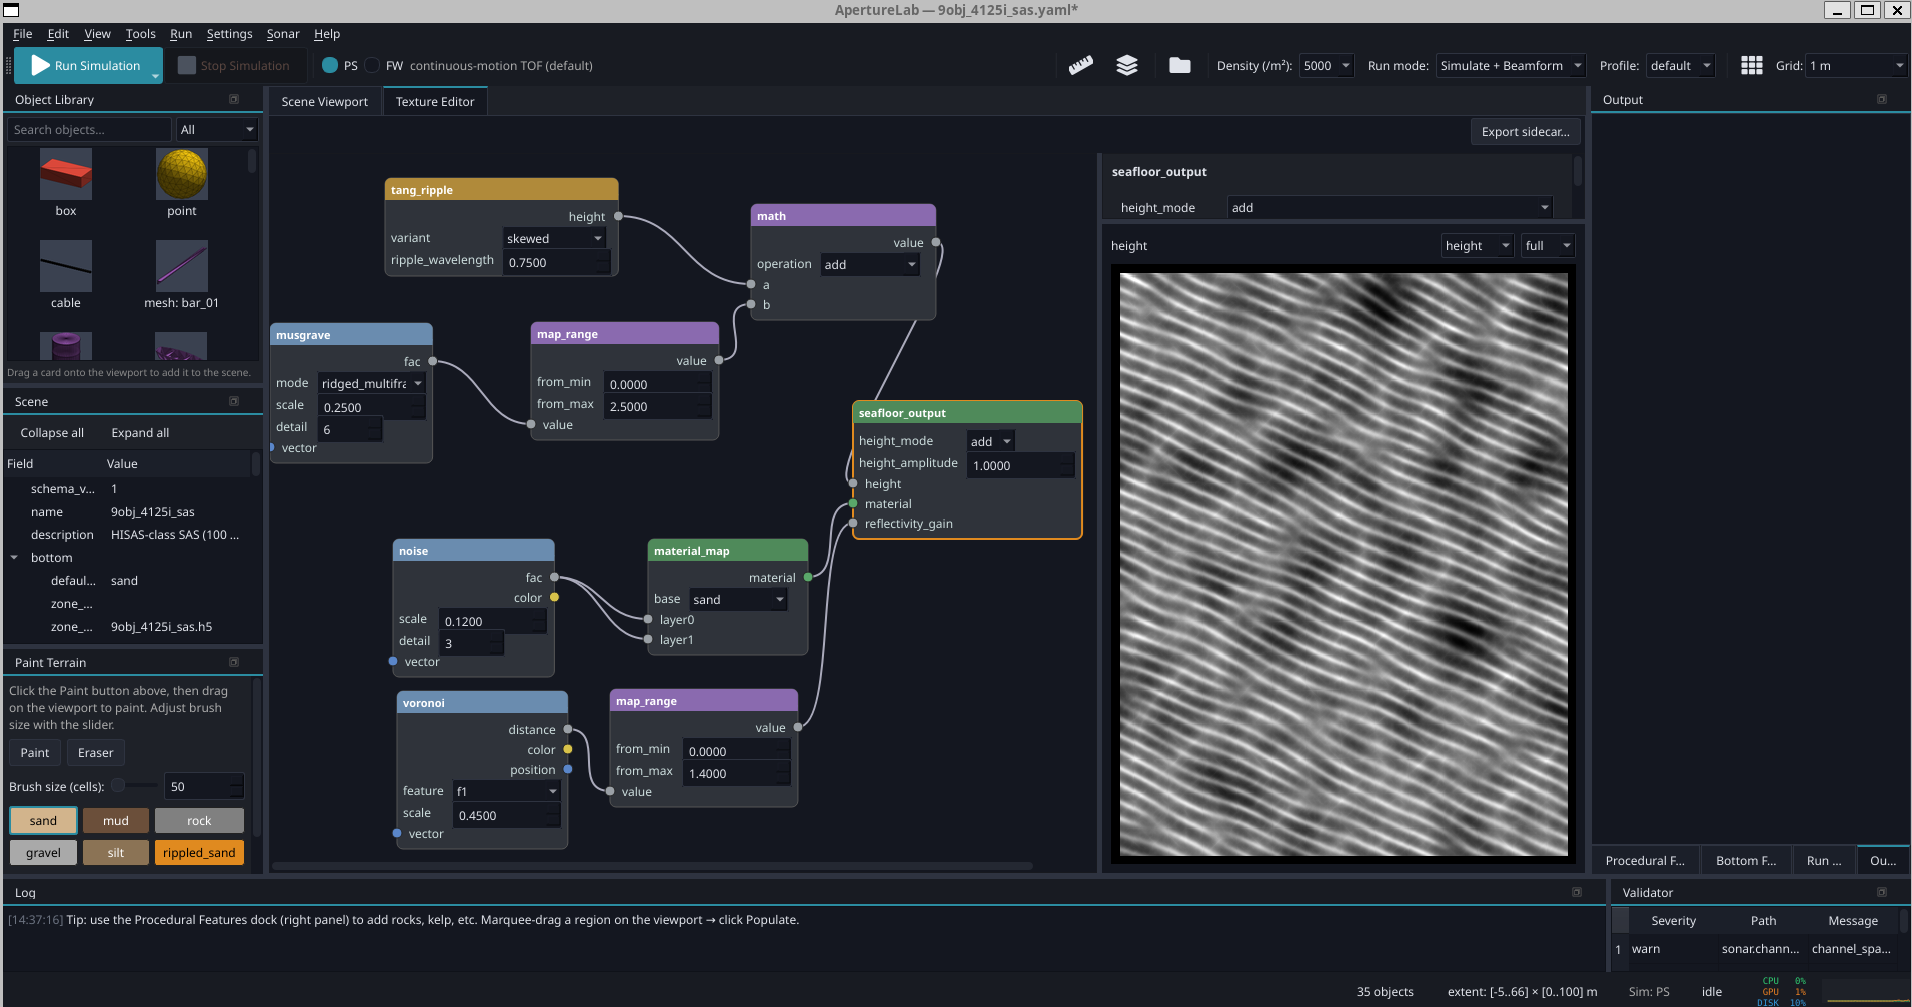Click the math node value output socket
The image size is (1912, 1007).
[936, 242]
